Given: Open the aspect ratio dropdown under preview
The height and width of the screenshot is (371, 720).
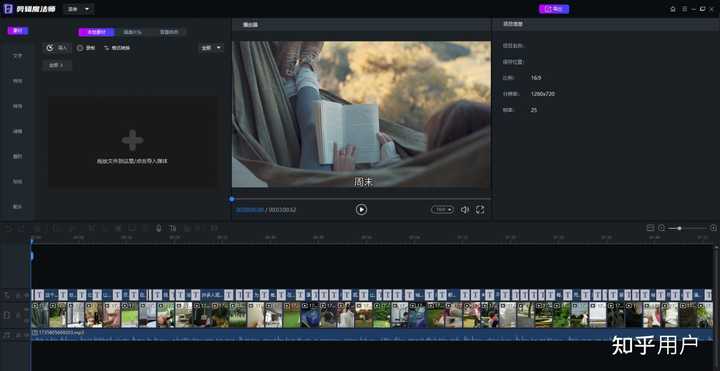Looking at the screenshot, I should [x=442, y=209].
